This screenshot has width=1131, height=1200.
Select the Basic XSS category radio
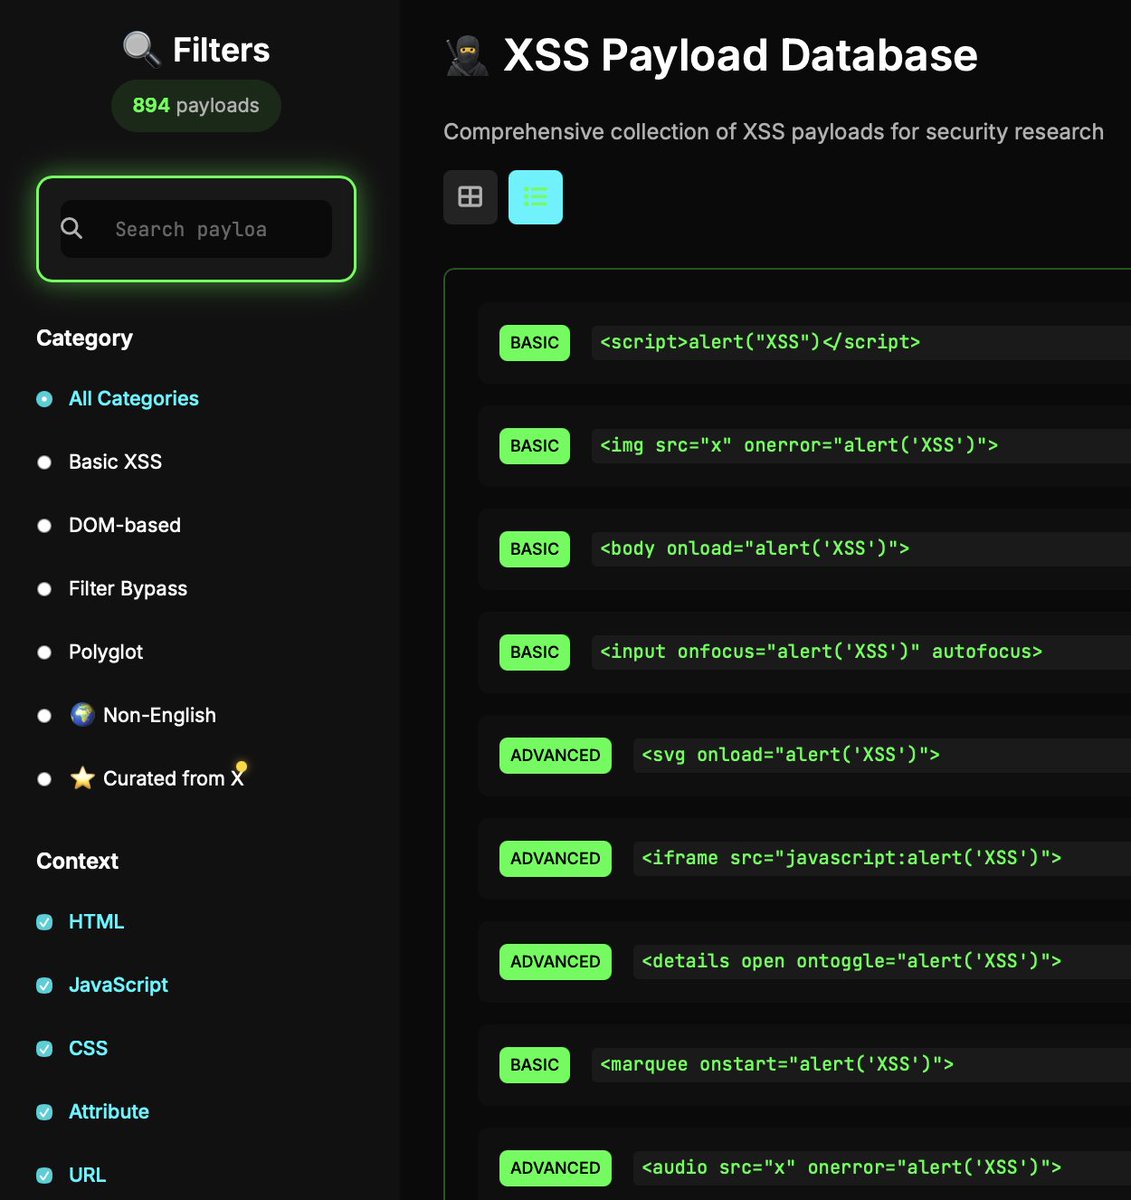pos(44,462)
